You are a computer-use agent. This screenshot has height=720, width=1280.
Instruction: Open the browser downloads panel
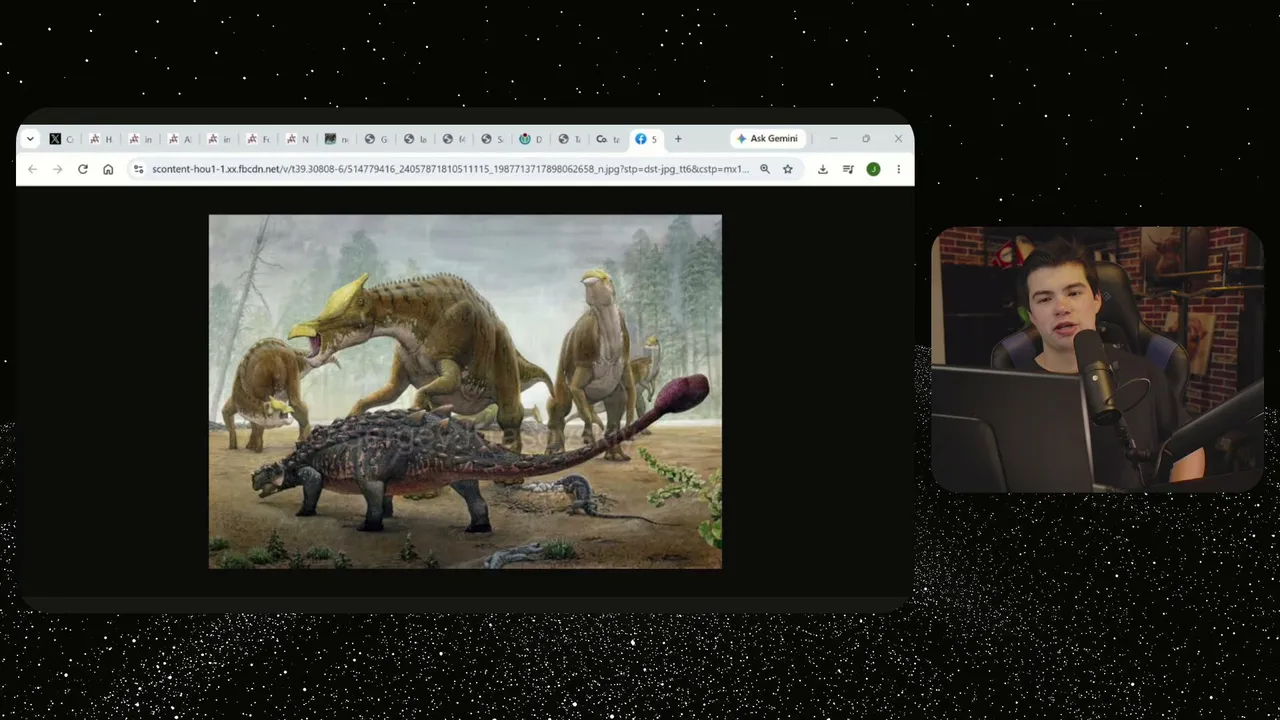822,169
